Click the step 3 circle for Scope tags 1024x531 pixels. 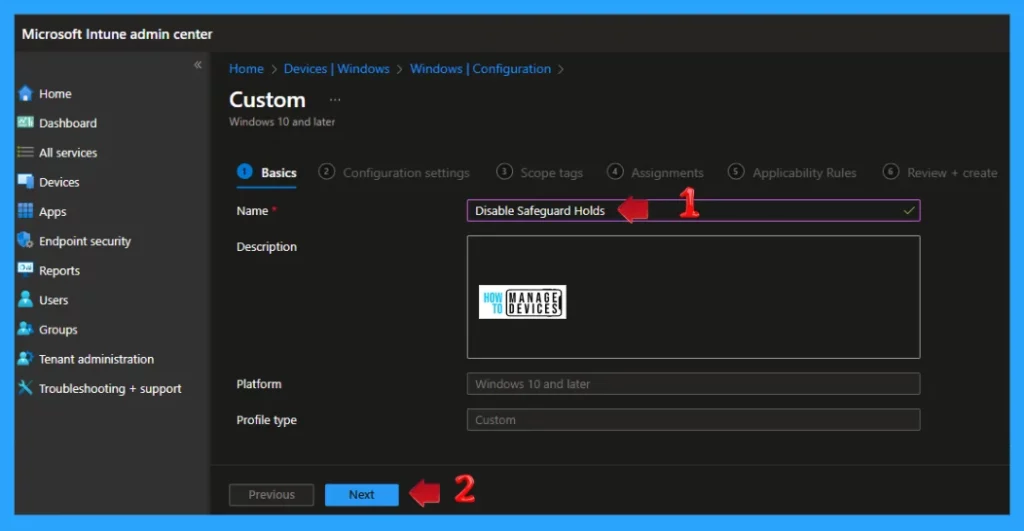coord(504,171)
